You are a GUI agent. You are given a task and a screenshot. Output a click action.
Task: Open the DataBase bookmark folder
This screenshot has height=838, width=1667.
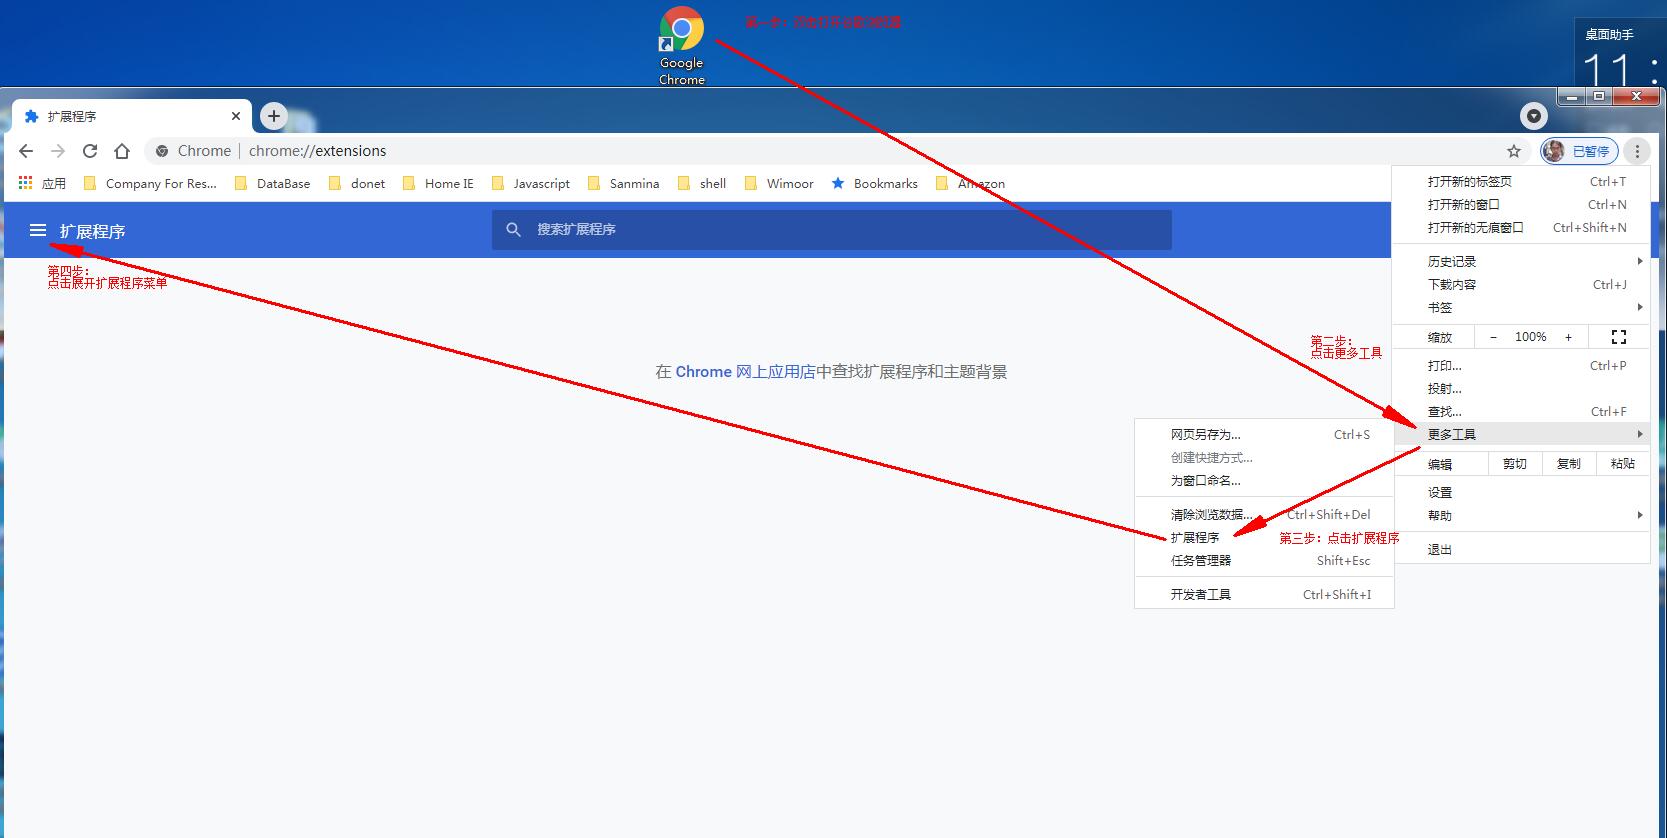coord(272,184)
